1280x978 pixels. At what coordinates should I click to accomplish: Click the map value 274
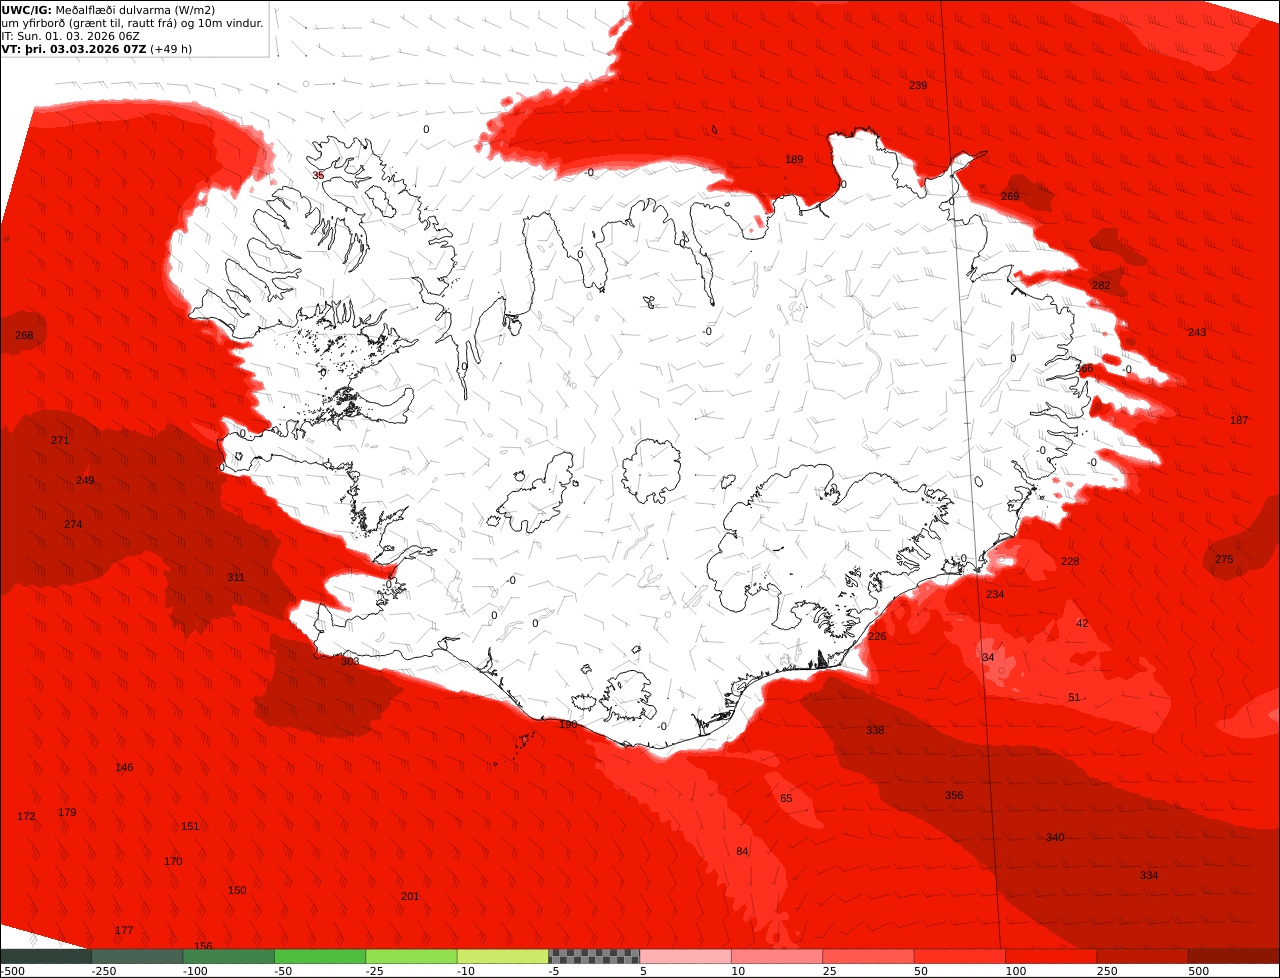[73, 524]
